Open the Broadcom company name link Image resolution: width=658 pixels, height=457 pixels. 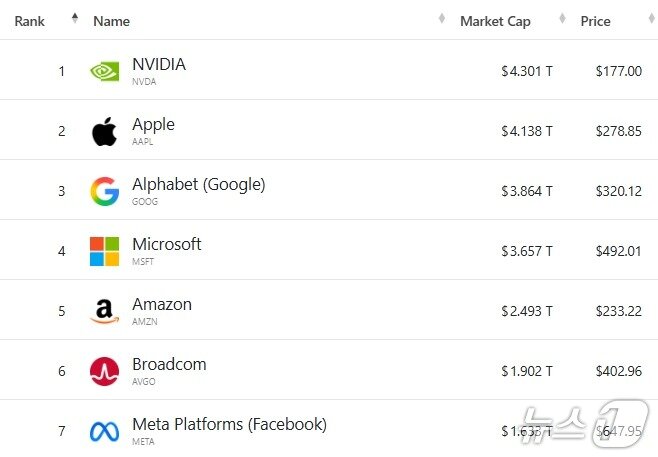[169, 364]
